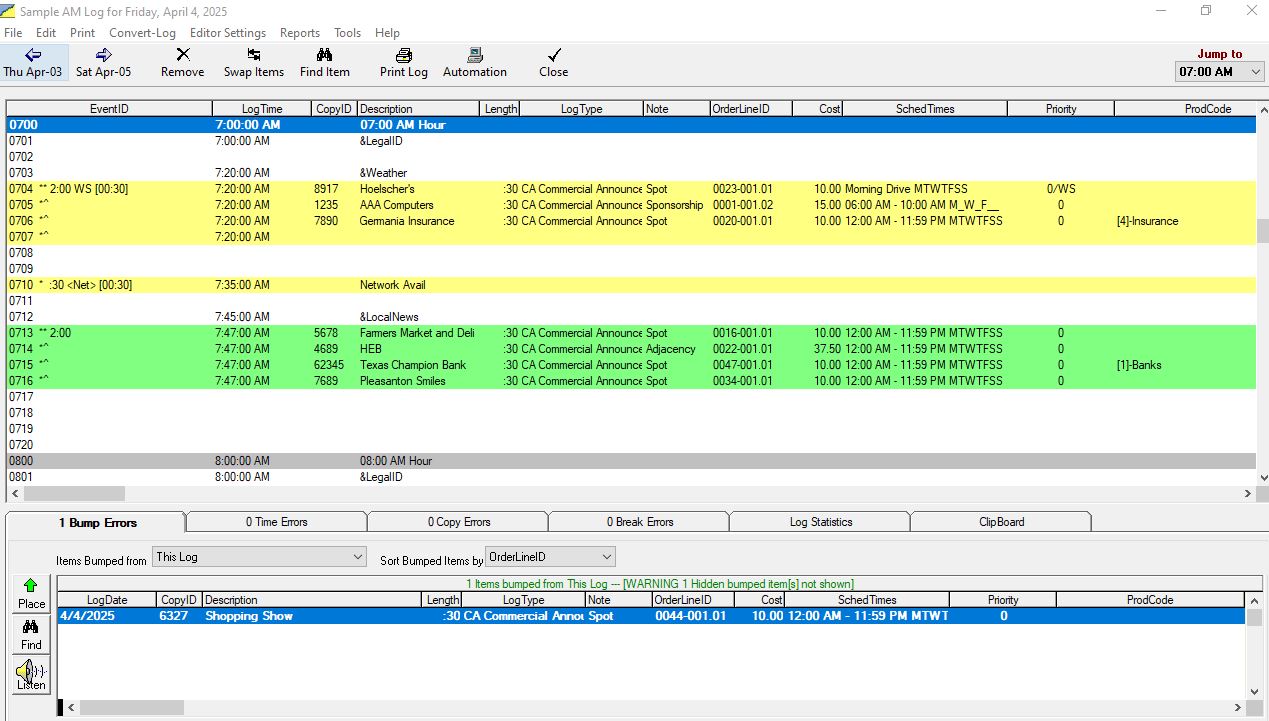Open the Automation tool
Image resolution: width=1269 pixels, height=721 pixels.
tap(475, 62)
